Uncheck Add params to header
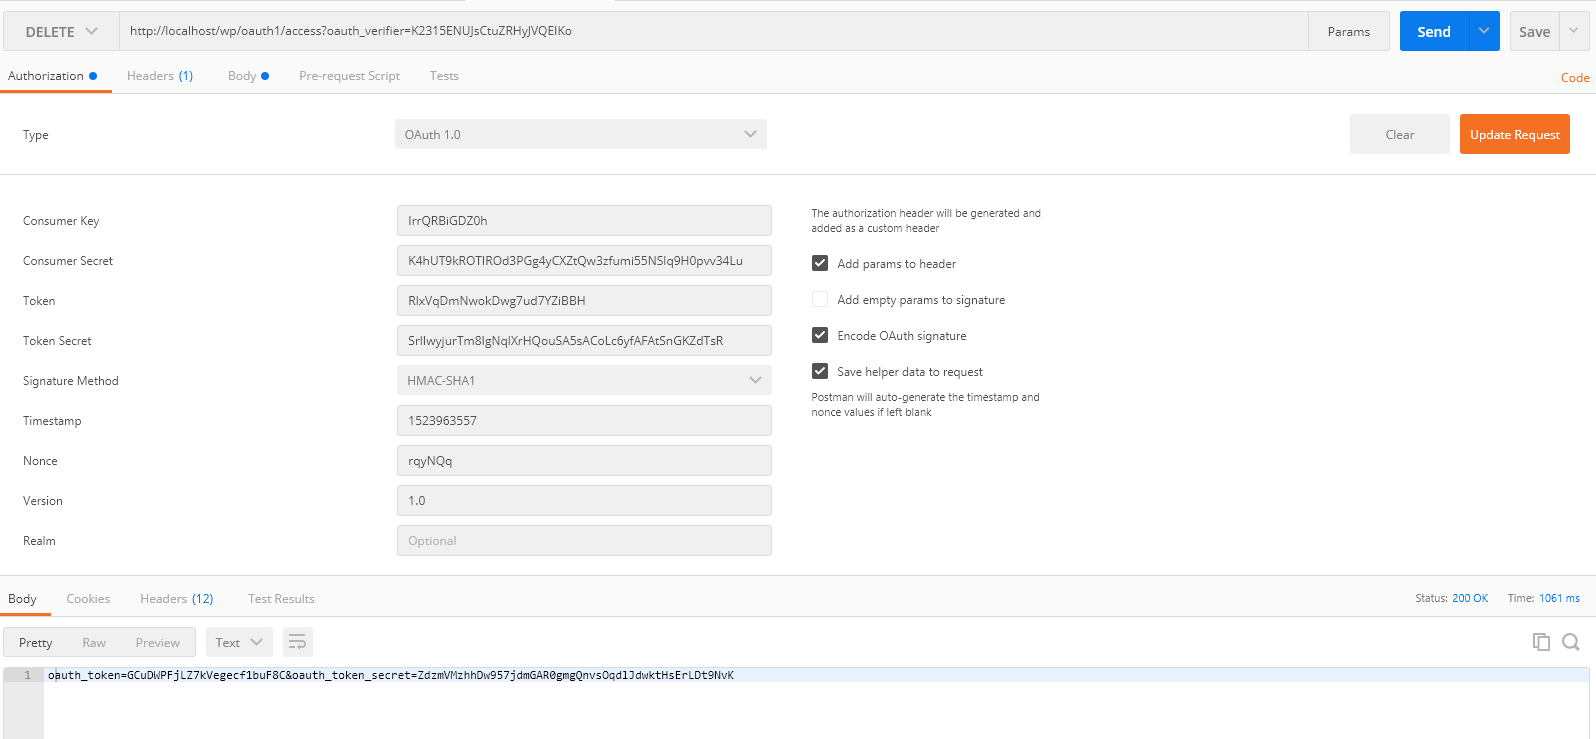The height and width of the screenshot is (739, 1596). pyautogui.click(x=820, y=263)
